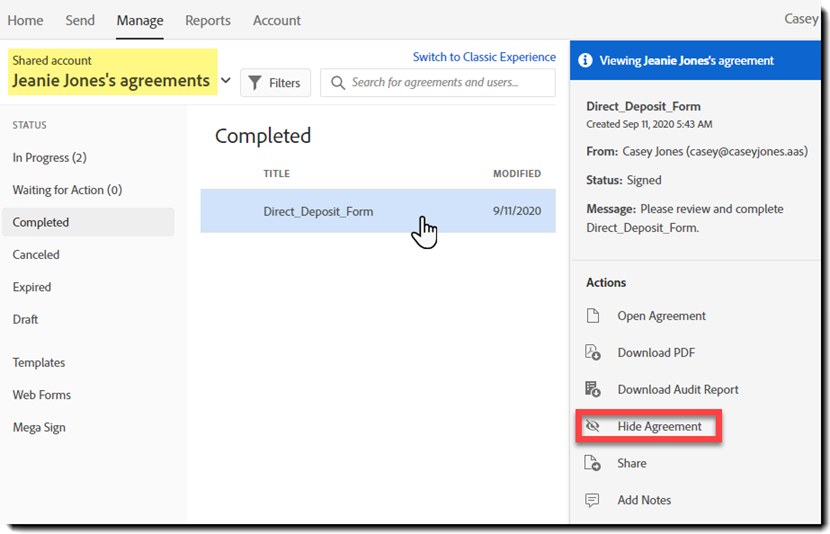Expand the shared account switcher chevron
The image size is (830, 534).
coord(225,81)
